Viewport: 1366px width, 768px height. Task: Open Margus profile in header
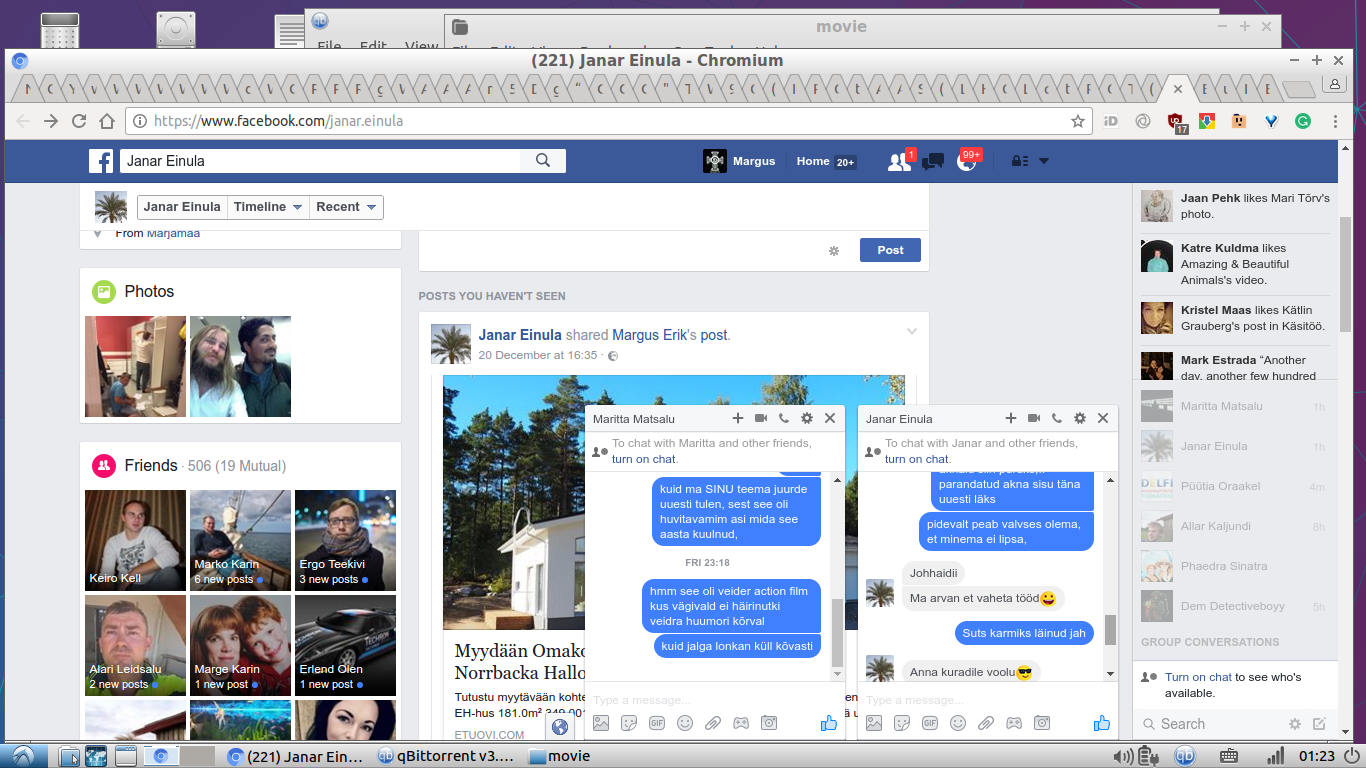739,161
